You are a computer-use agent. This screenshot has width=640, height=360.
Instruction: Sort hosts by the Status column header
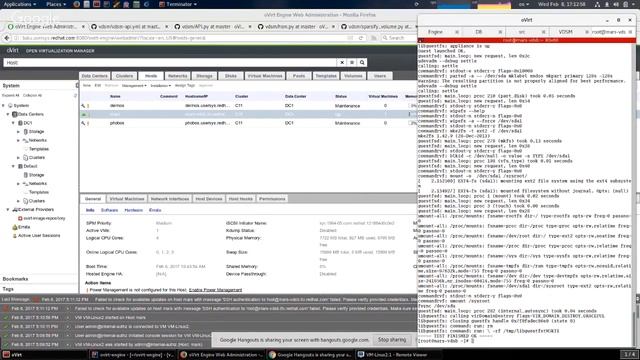click(x=341, y=96)
